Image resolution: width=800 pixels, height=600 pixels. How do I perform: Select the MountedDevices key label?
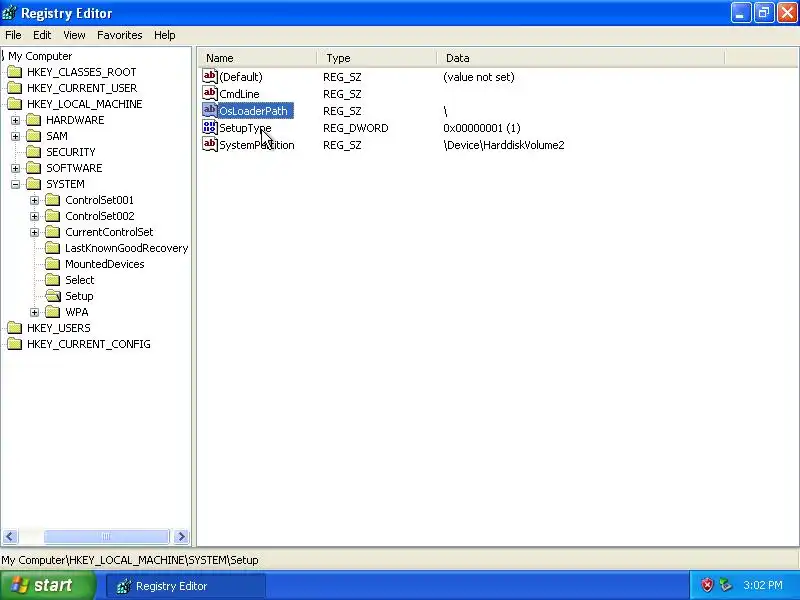pyautogui.click(x=105, y=264)
